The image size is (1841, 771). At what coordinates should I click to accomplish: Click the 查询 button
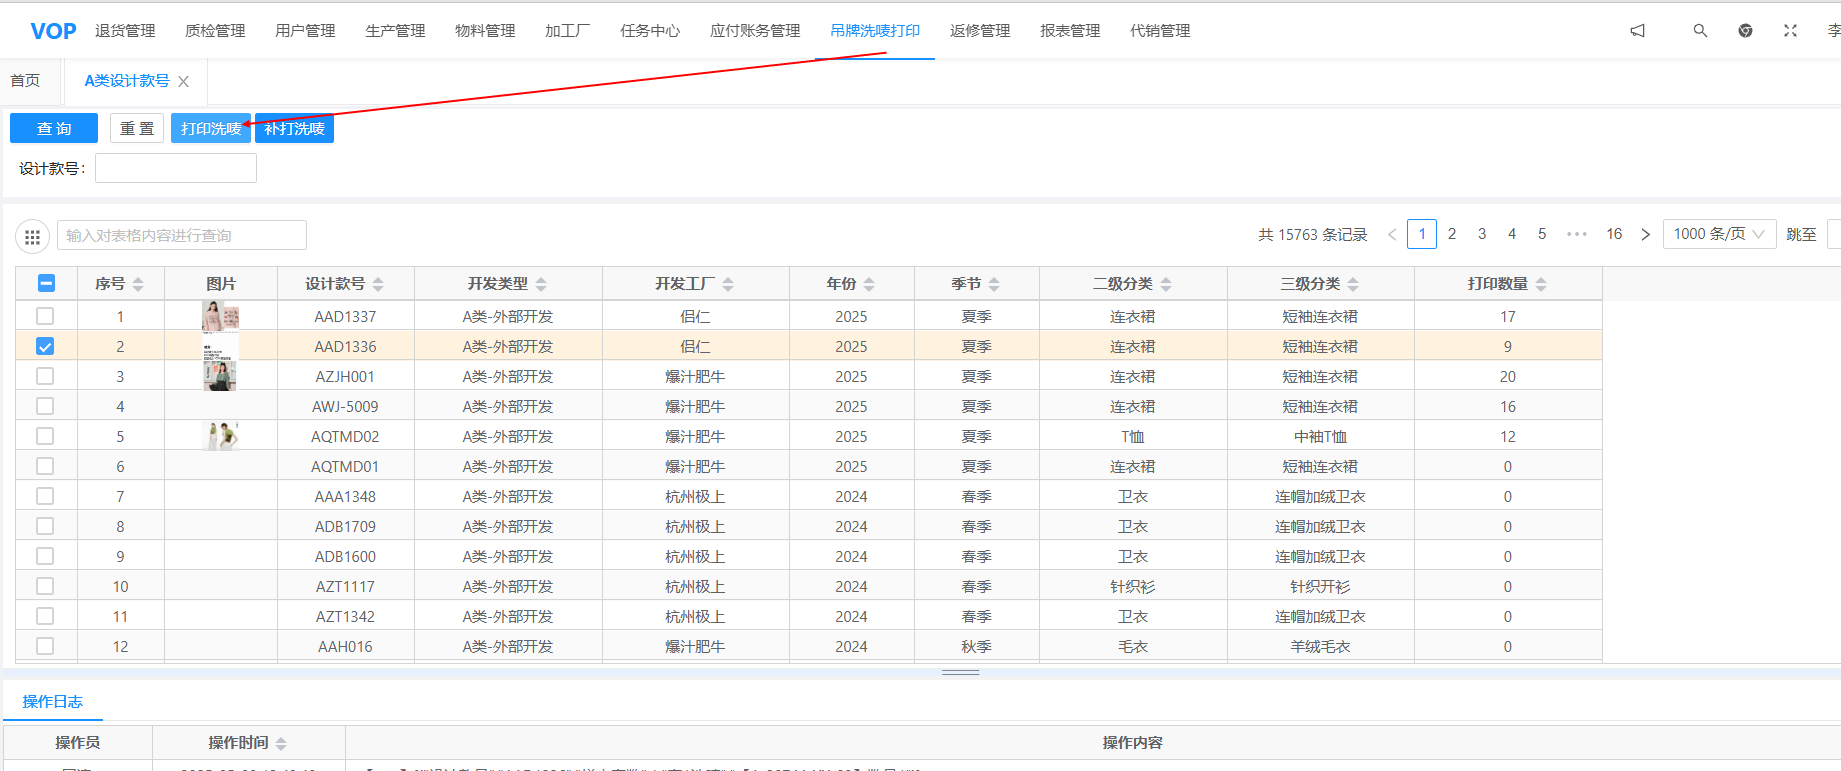pos(54,129)
